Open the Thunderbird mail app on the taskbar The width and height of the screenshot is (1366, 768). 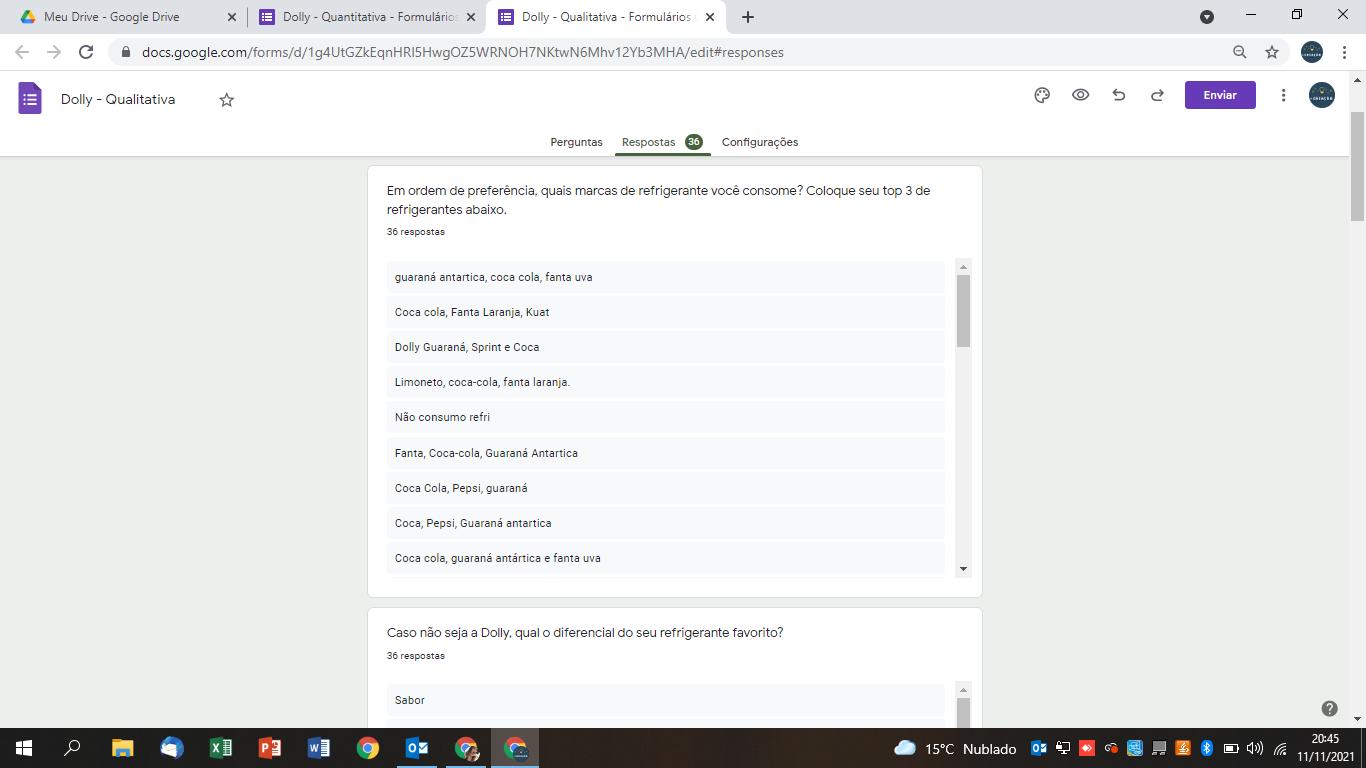[171, 748]
